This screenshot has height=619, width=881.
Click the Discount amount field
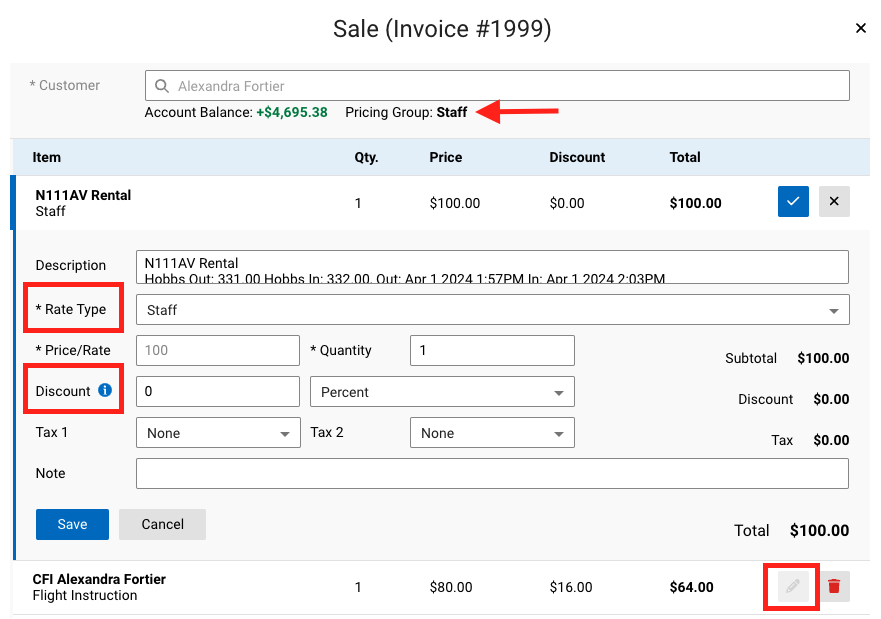click(218, 392)
